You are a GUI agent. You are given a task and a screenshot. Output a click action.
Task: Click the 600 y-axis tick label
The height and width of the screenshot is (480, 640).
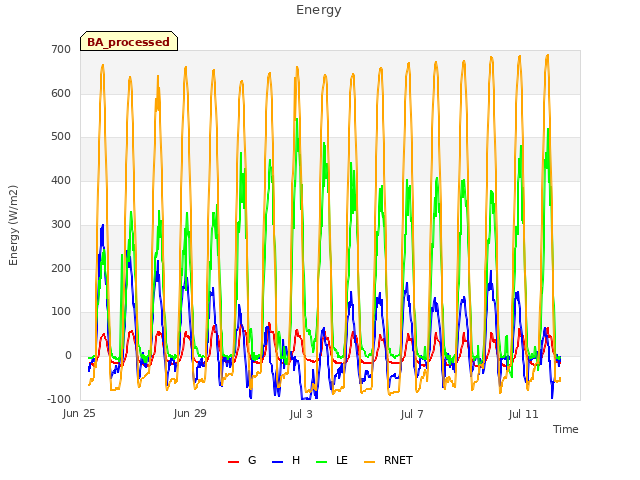pyautogui.click(x=61, y=93)
